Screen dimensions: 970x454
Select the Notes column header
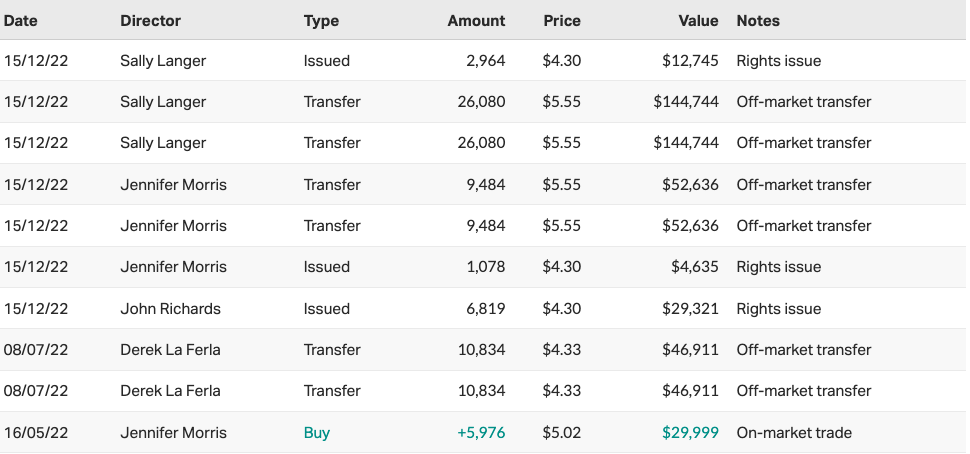click(758, 20)
